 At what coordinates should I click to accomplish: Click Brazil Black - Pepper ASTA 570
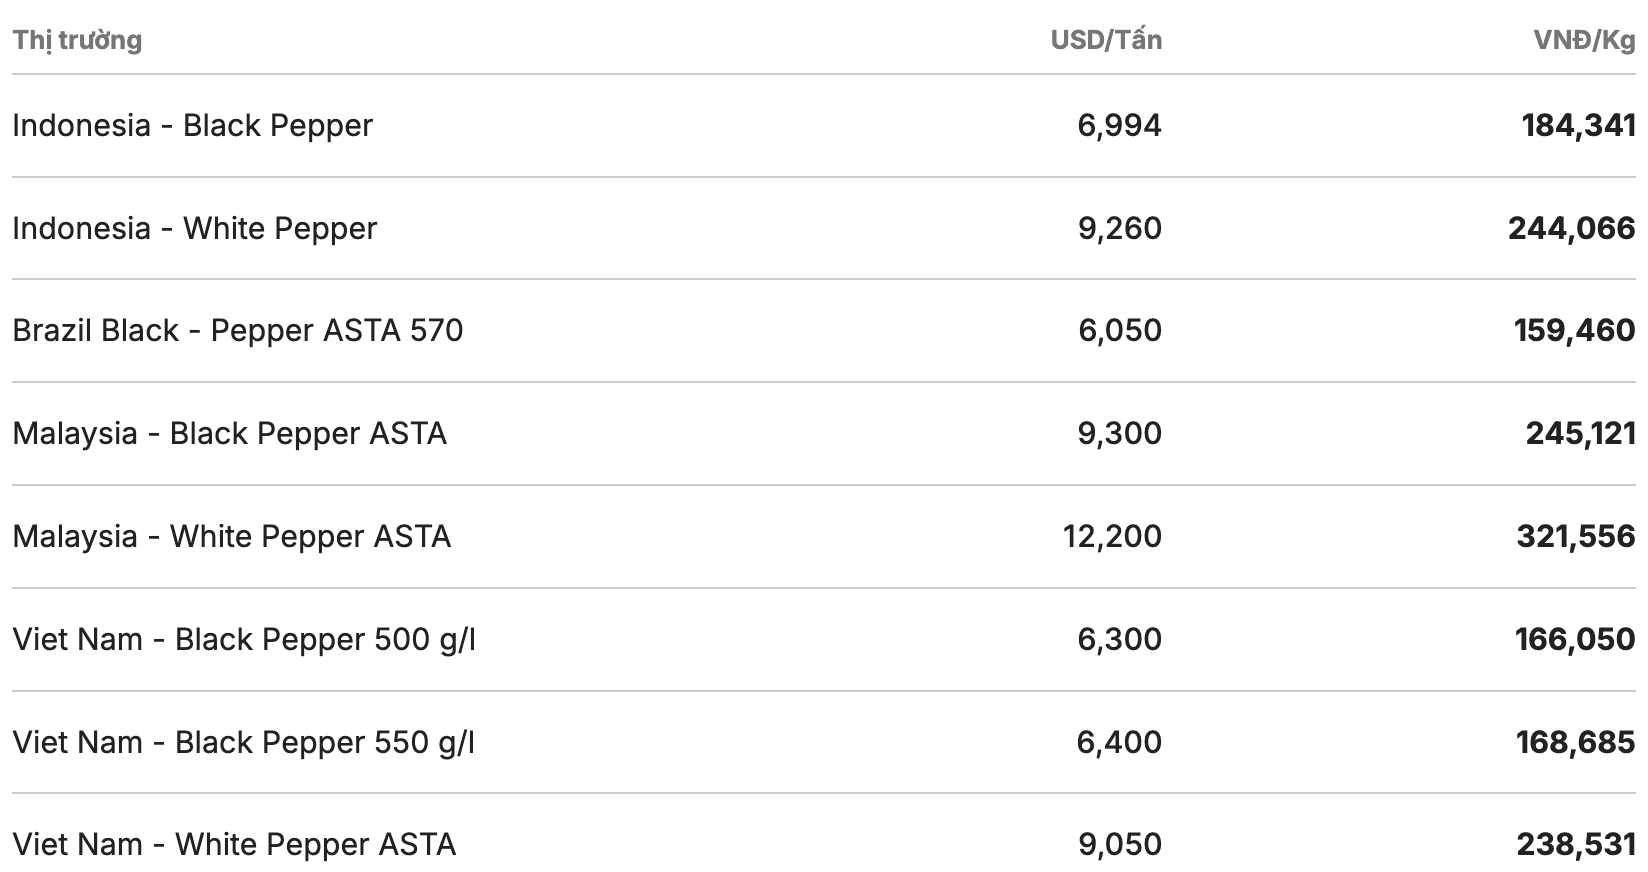click(x=237, y=331)
